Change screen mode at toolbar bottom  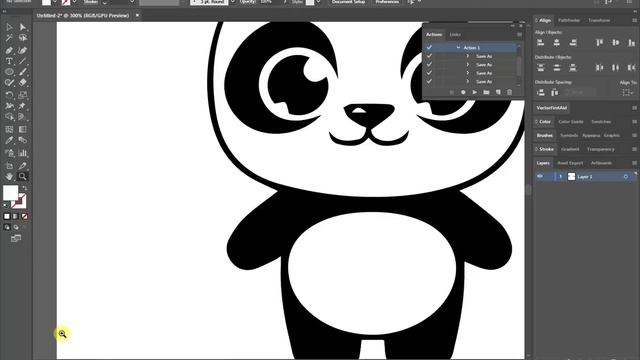16,238
